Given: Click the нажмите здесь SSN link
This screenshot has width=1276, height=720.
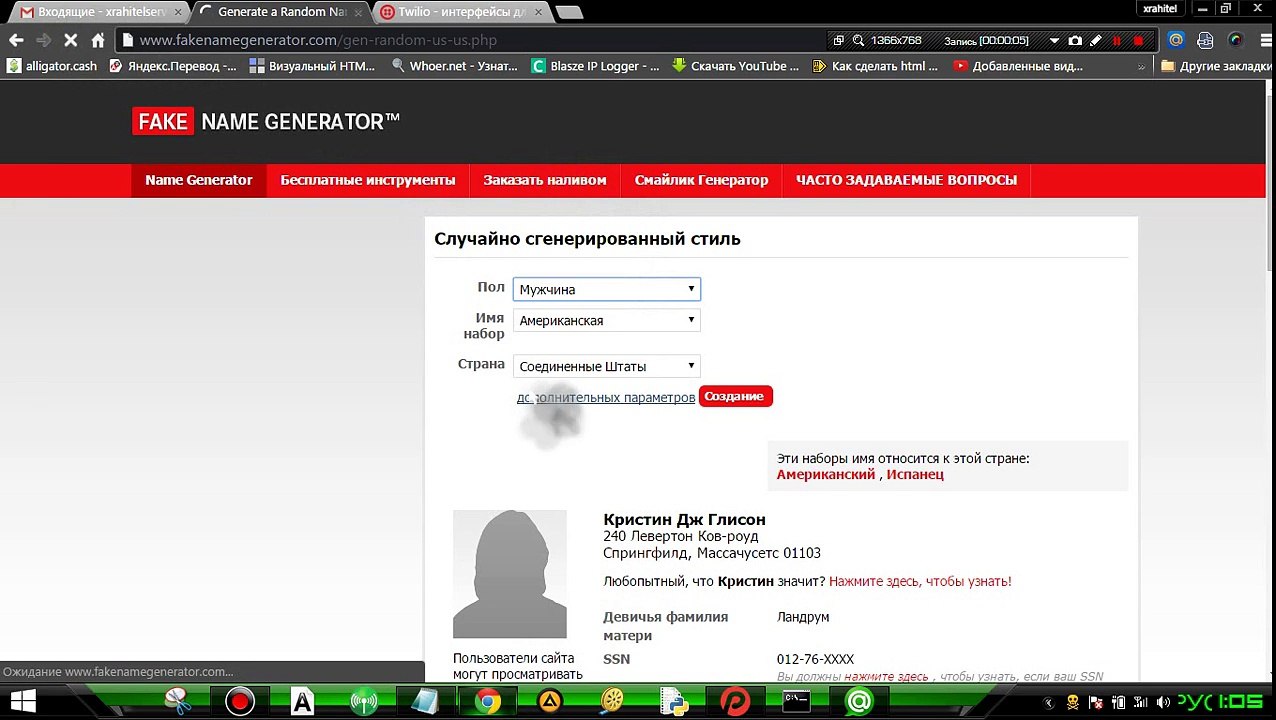Looking at the screenshot, I should [886, 677].
